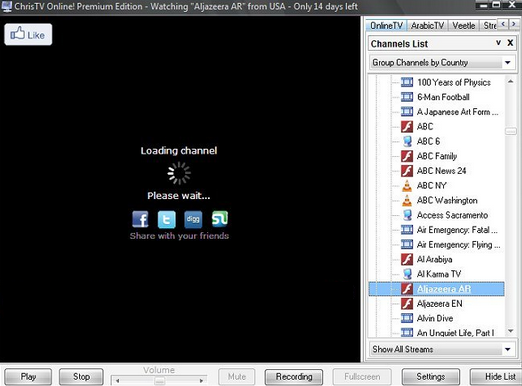Click the tab strip right arrow
The height and width of the screenshot is (386, 522).
pos(513,24)
